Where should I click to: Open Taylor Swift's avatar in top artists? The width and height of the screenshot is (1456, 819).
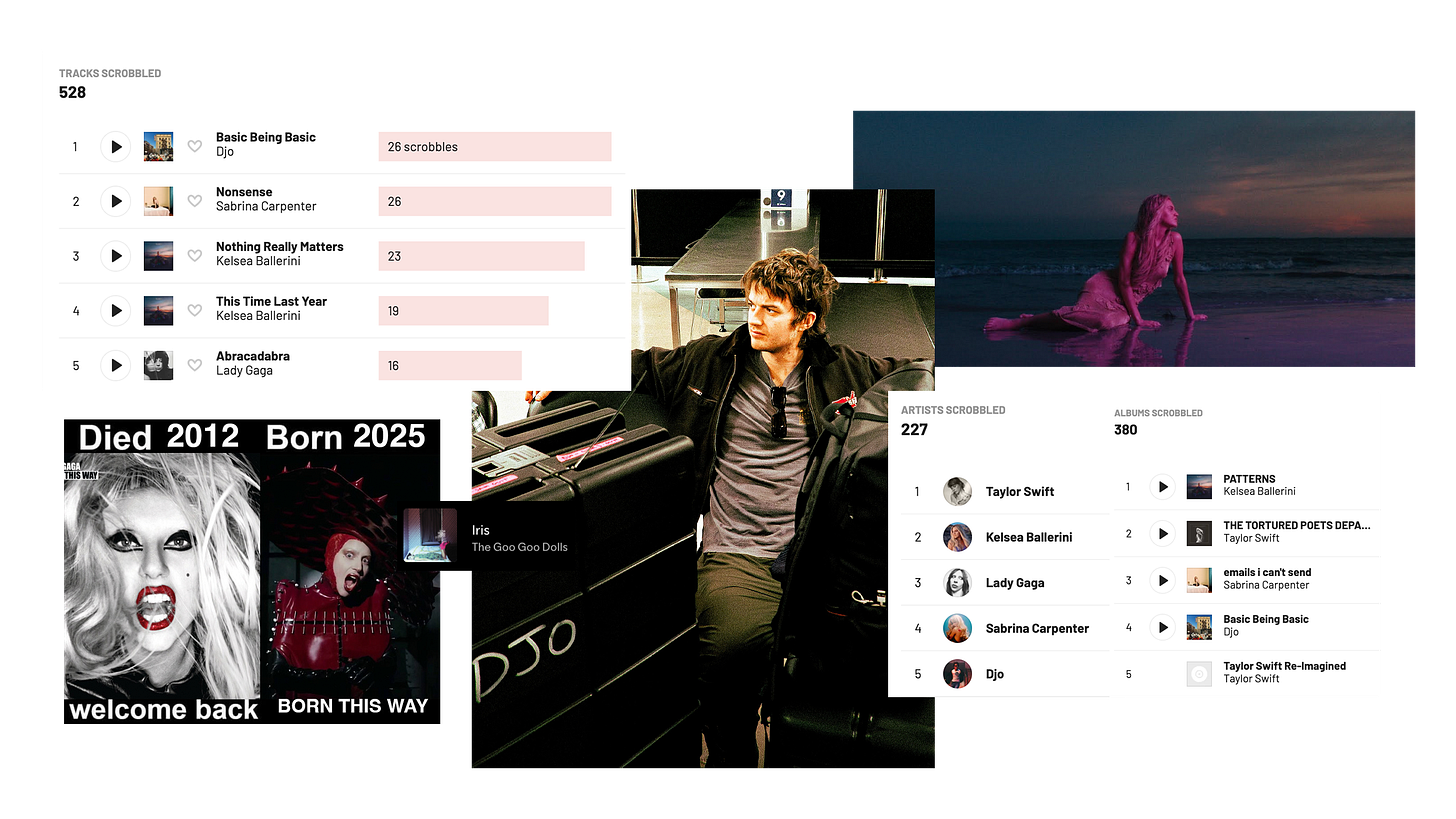click(x=957, y=491)
